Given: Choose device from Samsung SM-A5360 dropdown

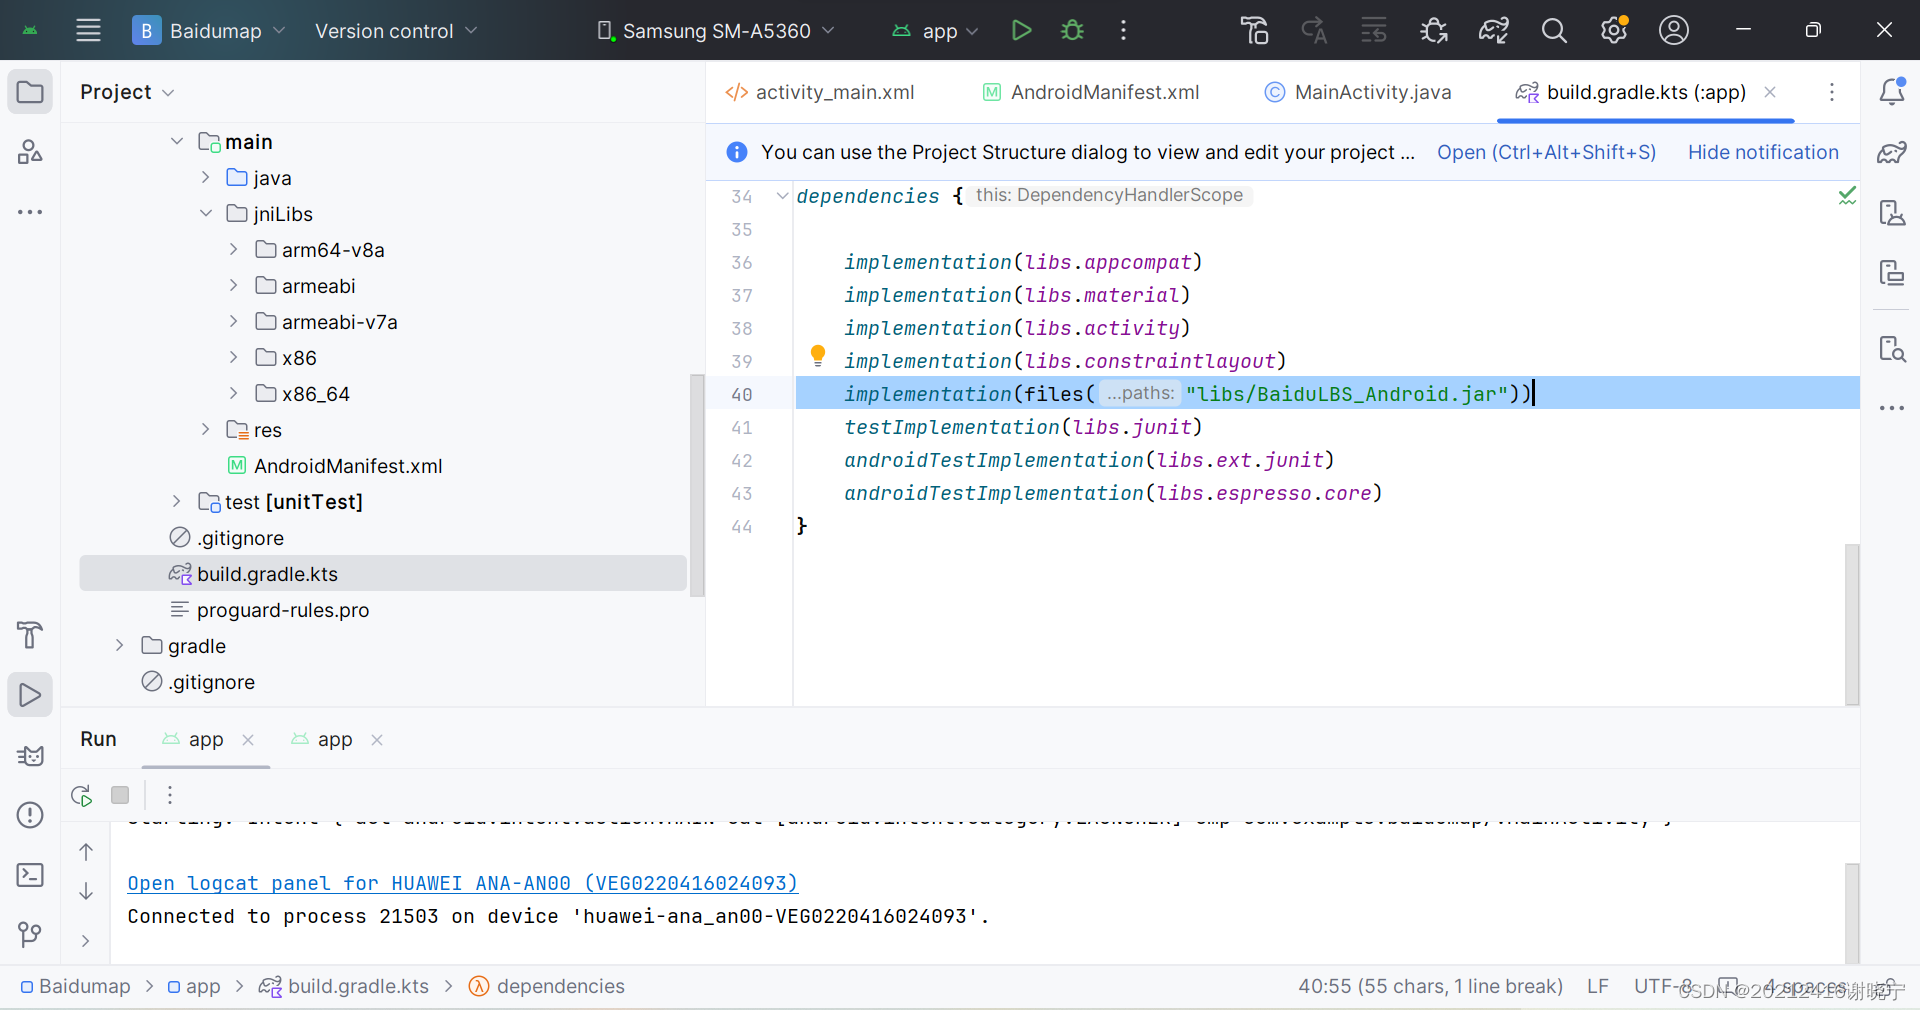Looking at the screenshot, I should click(x=716, y=31).
